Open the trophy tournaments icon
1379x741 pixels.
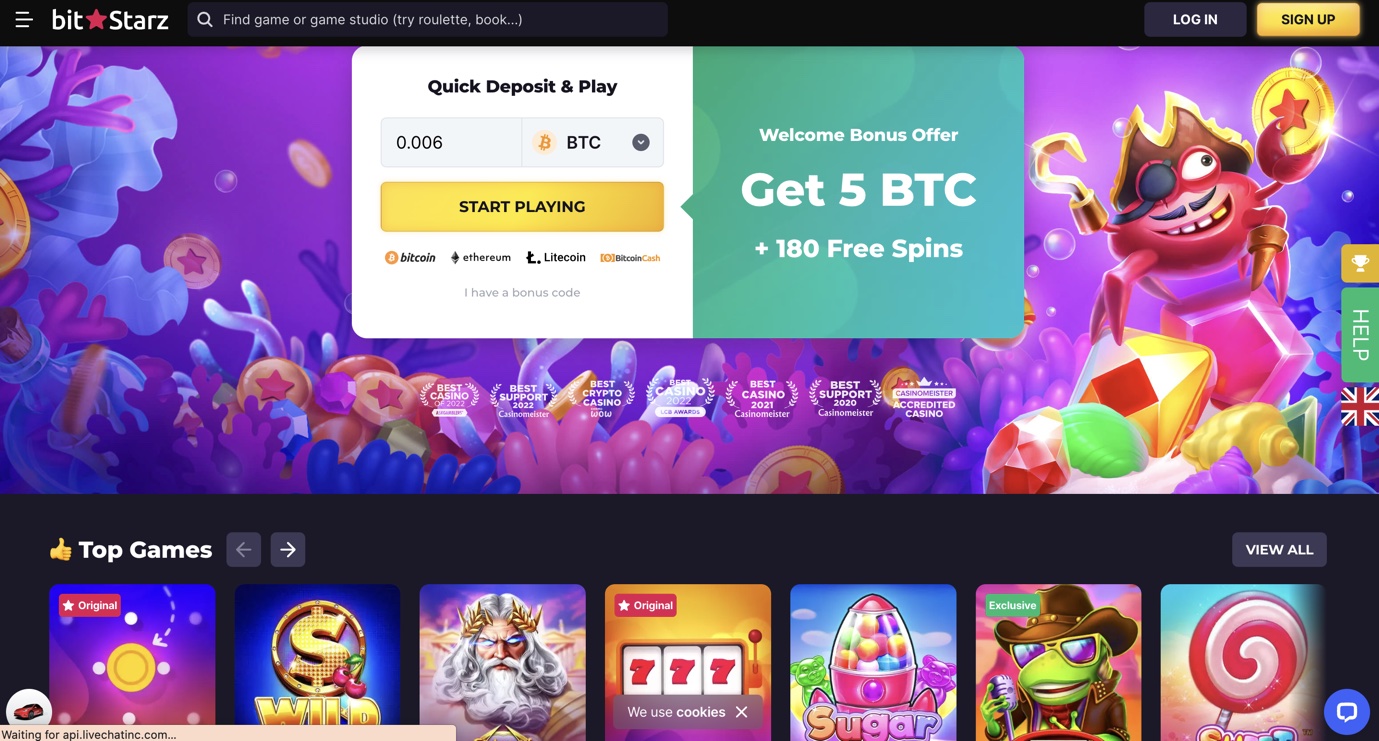pyautogui.click(x=1360, y=264)
